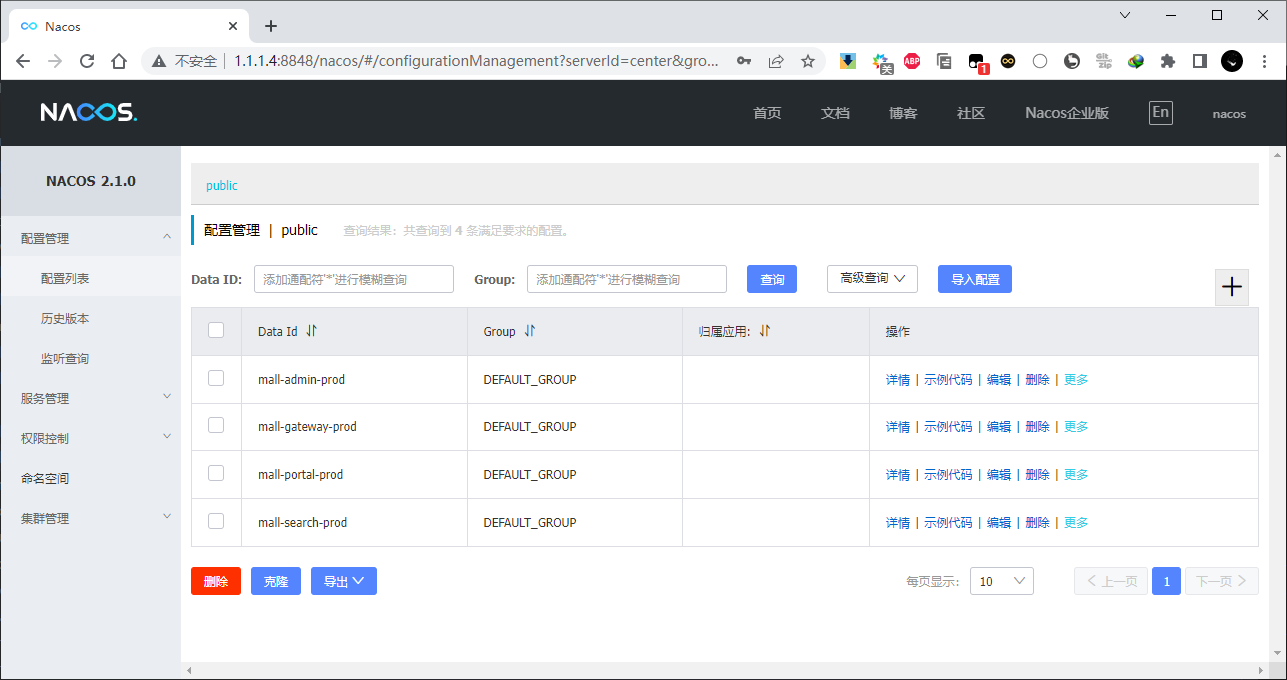Select the mall-gateway-prod checkbox
The height and width of the screenshot is (680, 1287).
[x=216, y=425]
